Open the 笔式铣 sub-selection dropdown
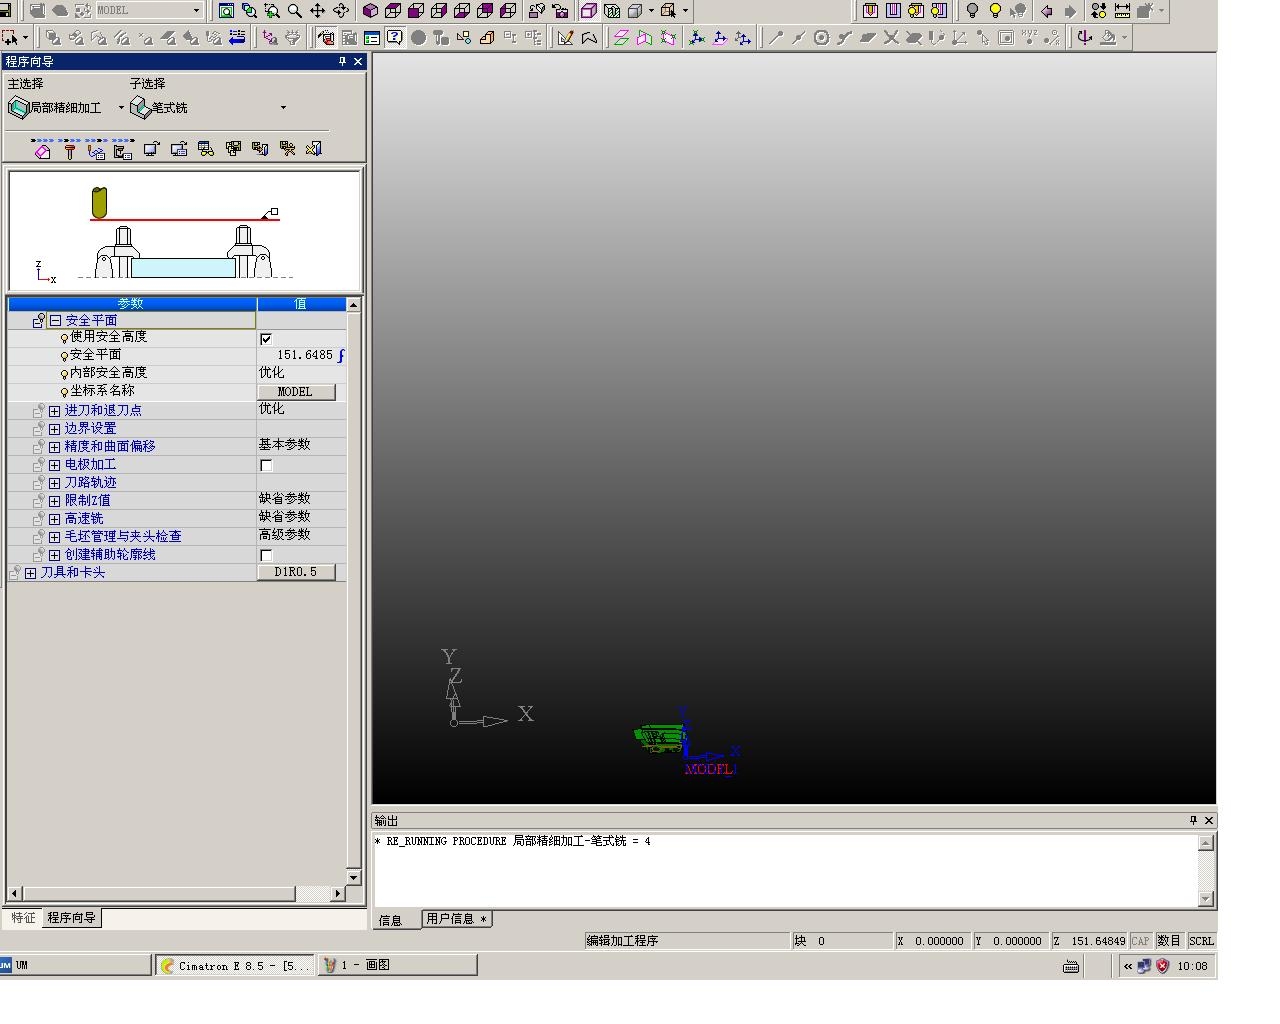This screenshot has height=1024, width=1280. tap(283, 108)
